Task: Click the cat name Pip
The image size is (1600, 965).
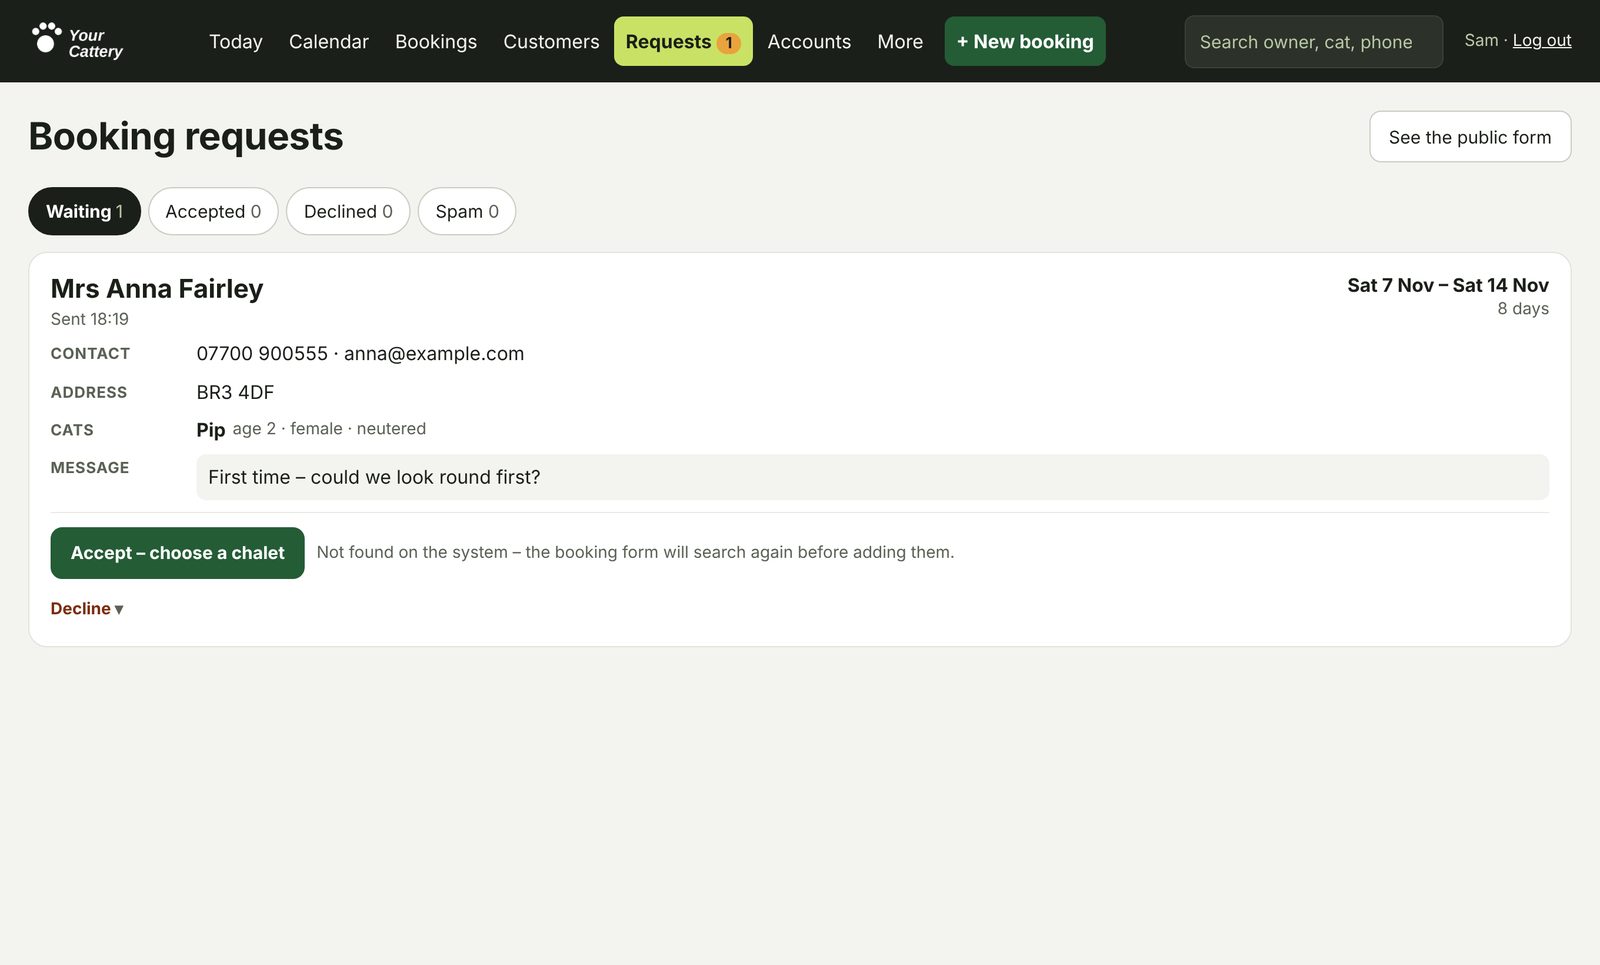Action: click(x=211, y=430)
